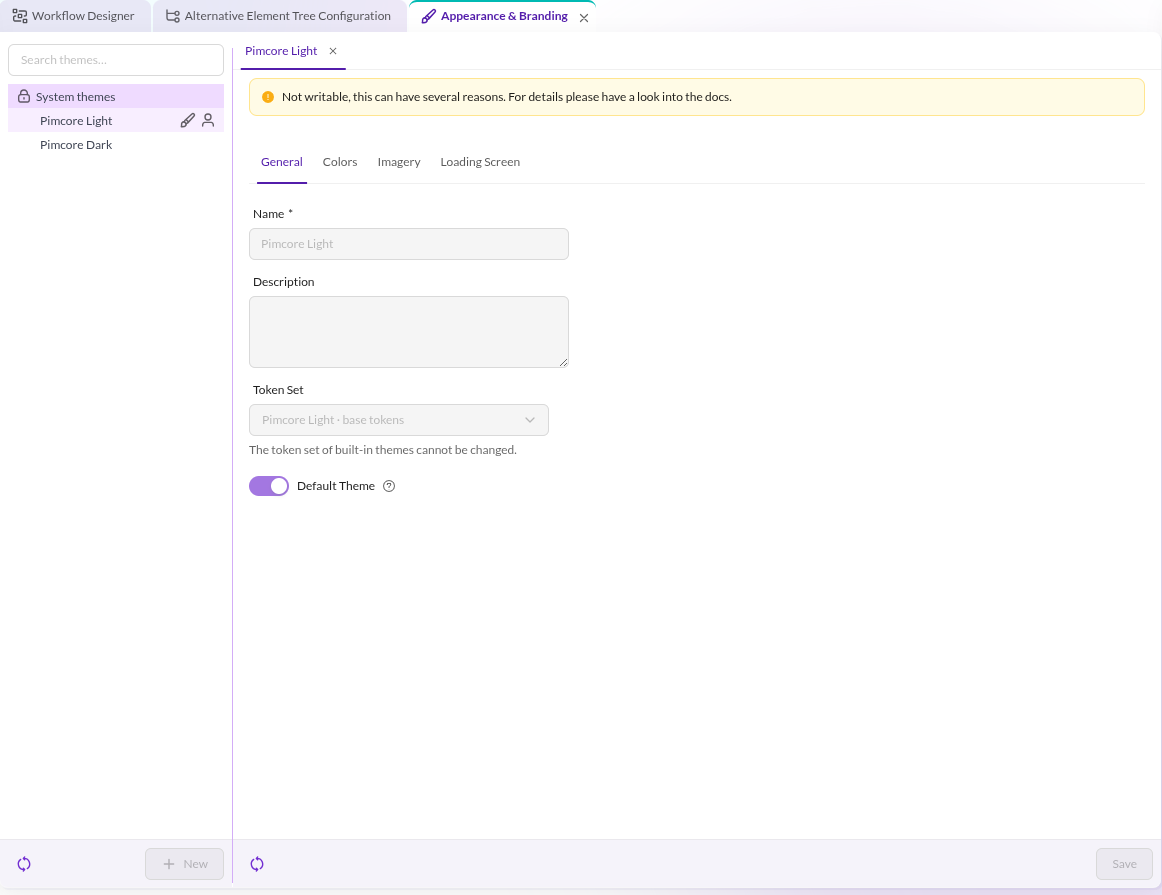The image size is (1162, 895).
Task: Click the Default Theme help icon
Action: point(389,486)
